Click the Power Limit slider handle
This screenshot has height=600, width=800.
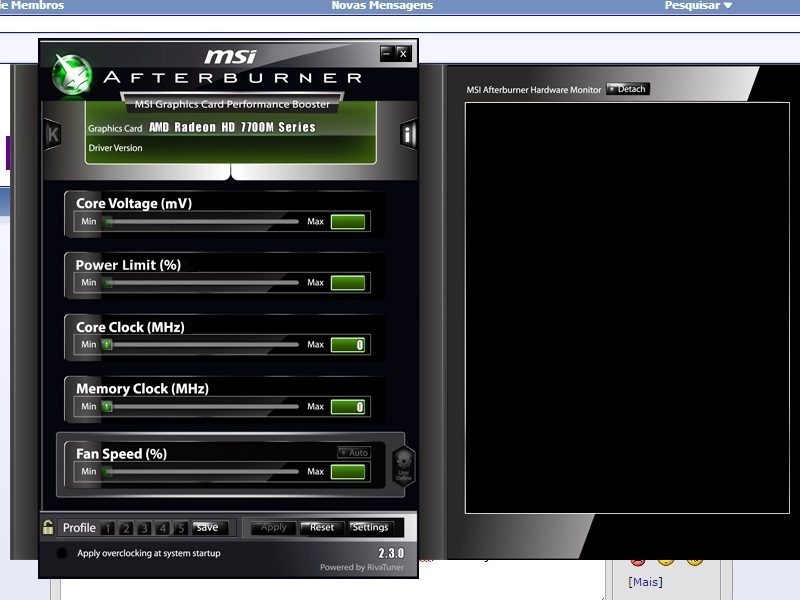click(108, 283)
